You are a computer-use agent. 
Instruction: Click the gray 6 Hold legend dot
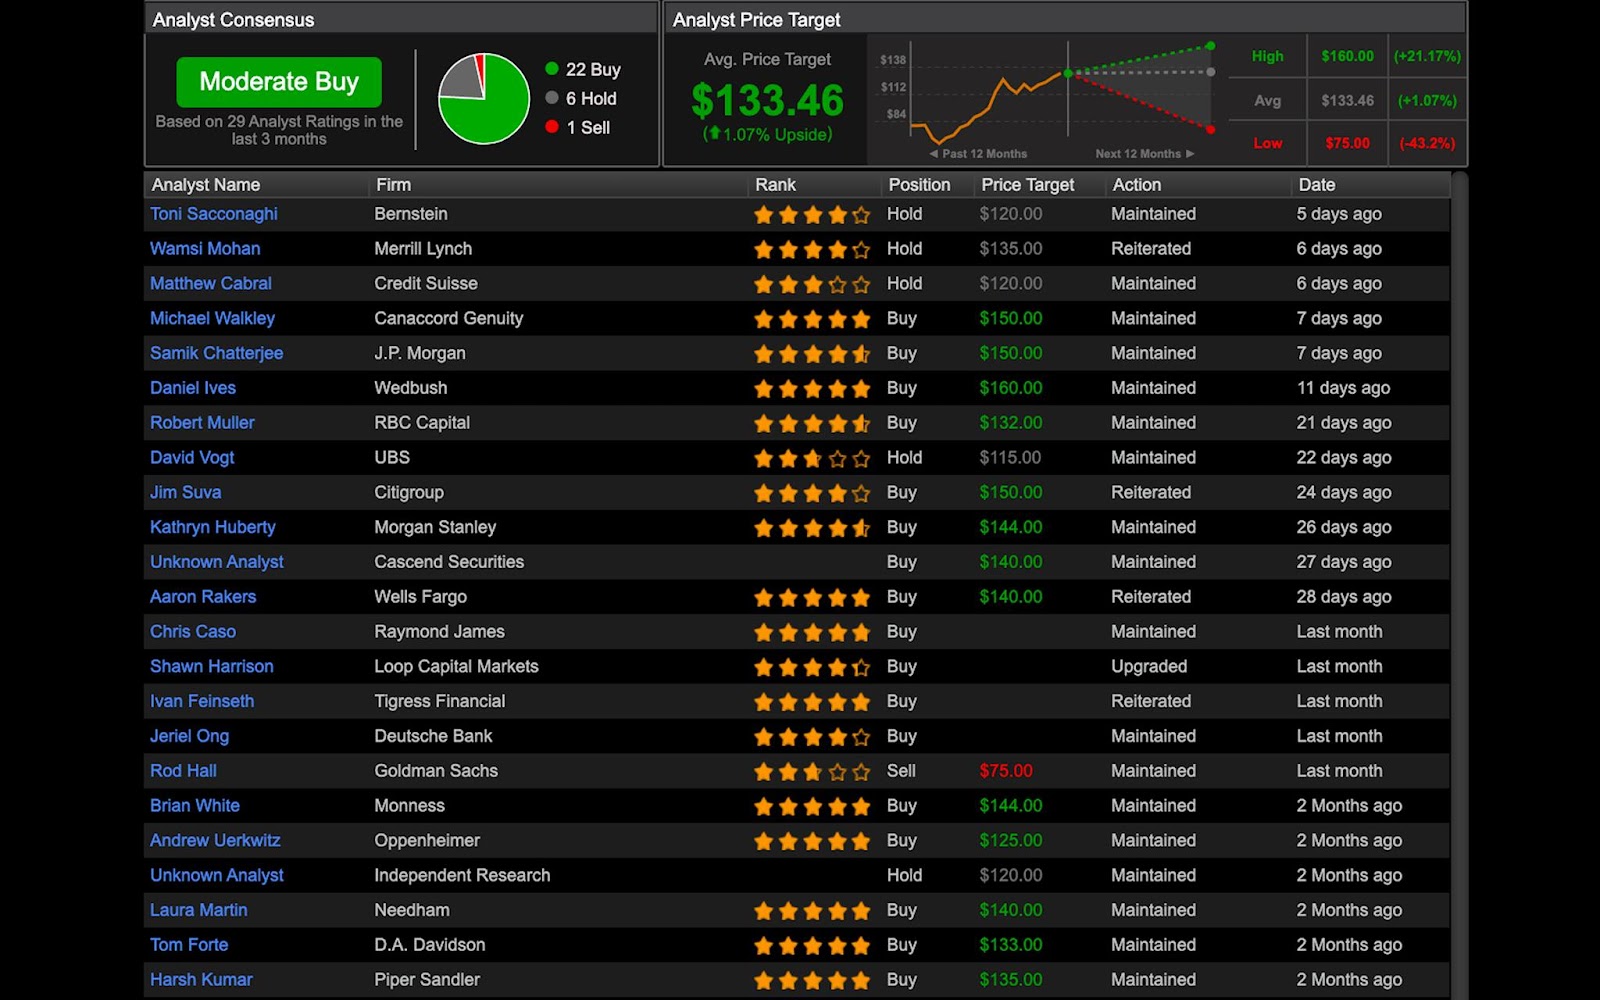(x=551, y=98)
